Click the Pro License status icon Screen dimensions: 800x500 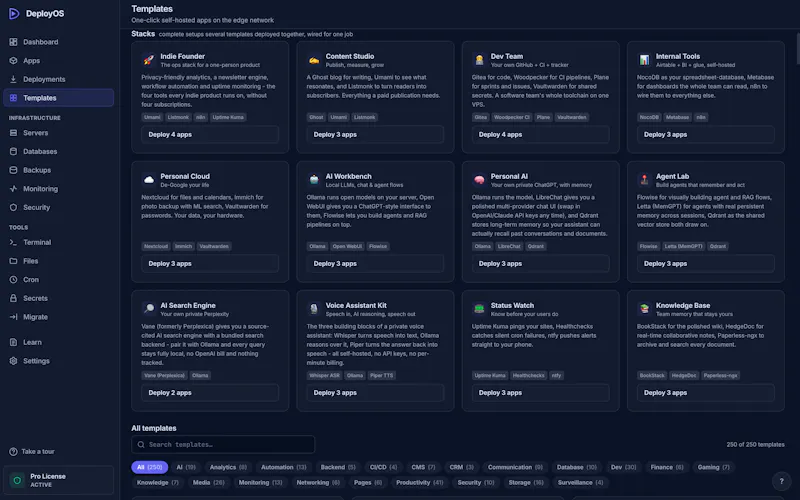(17, 480)
